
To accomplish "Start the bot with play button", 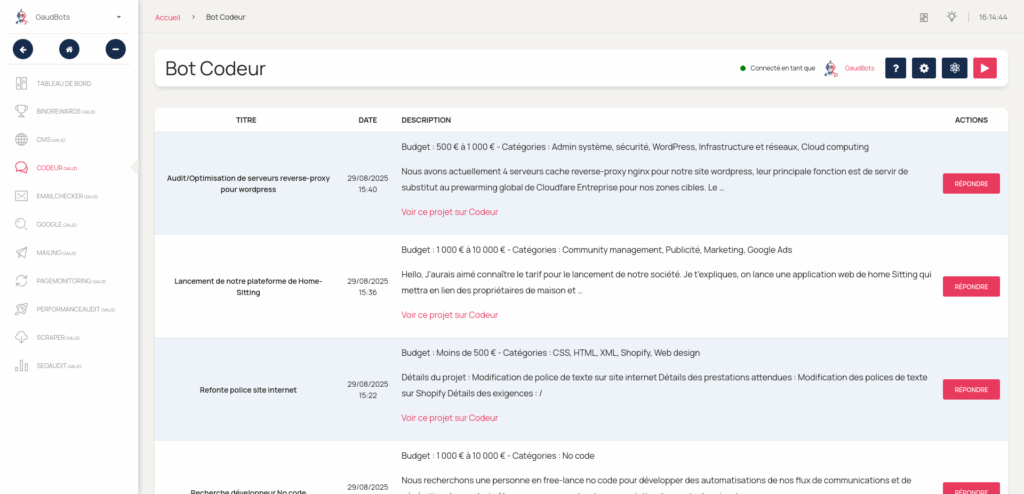I will [985, 68].
